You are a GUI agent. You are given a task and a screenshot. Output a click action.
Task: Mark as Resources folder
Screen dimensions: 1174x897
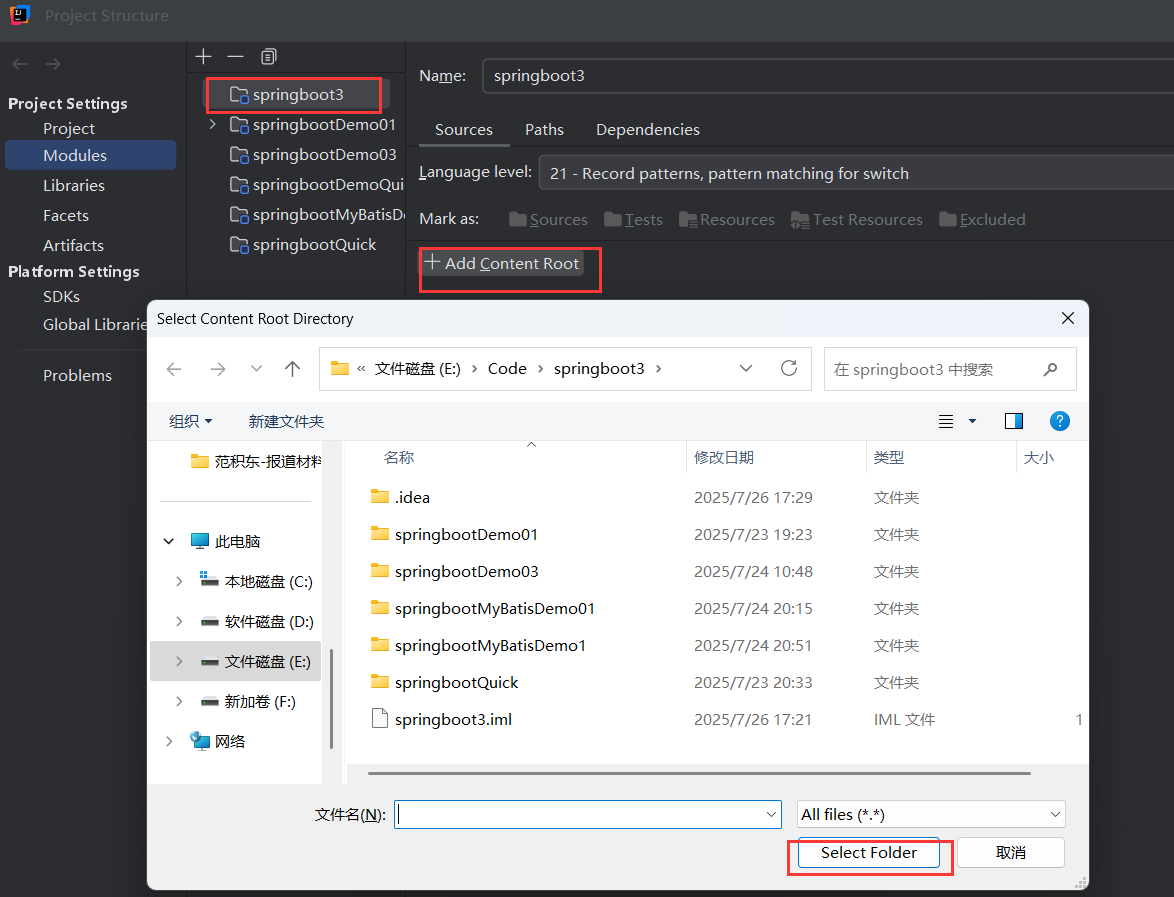[x=726, y=219]
